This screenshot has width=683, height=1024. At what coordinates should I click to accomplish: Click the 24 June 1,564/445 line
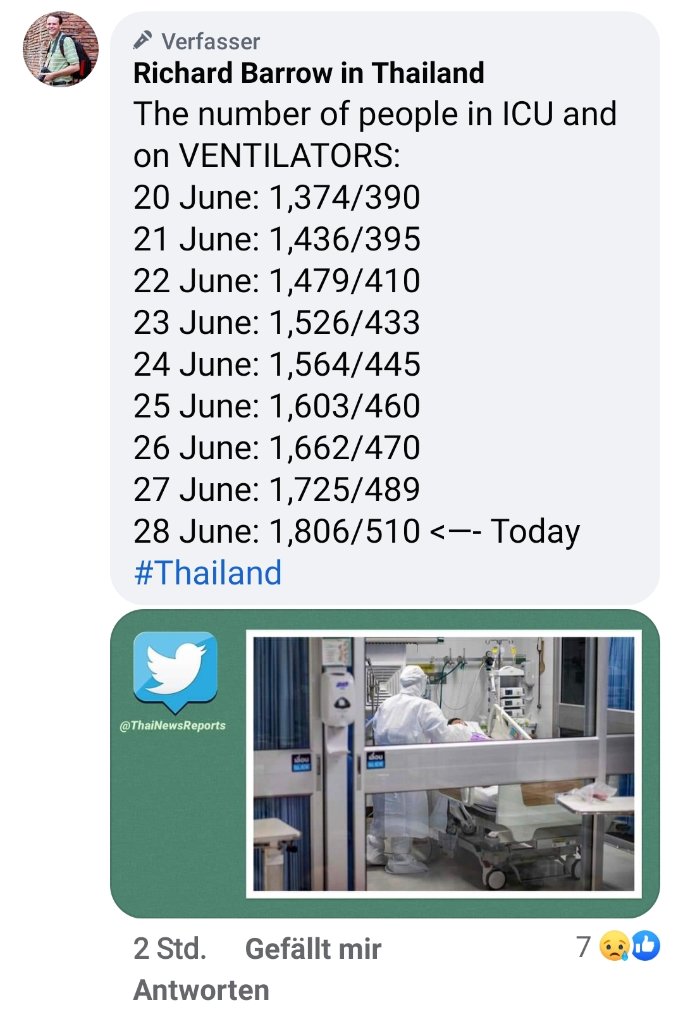coord(277,365)
